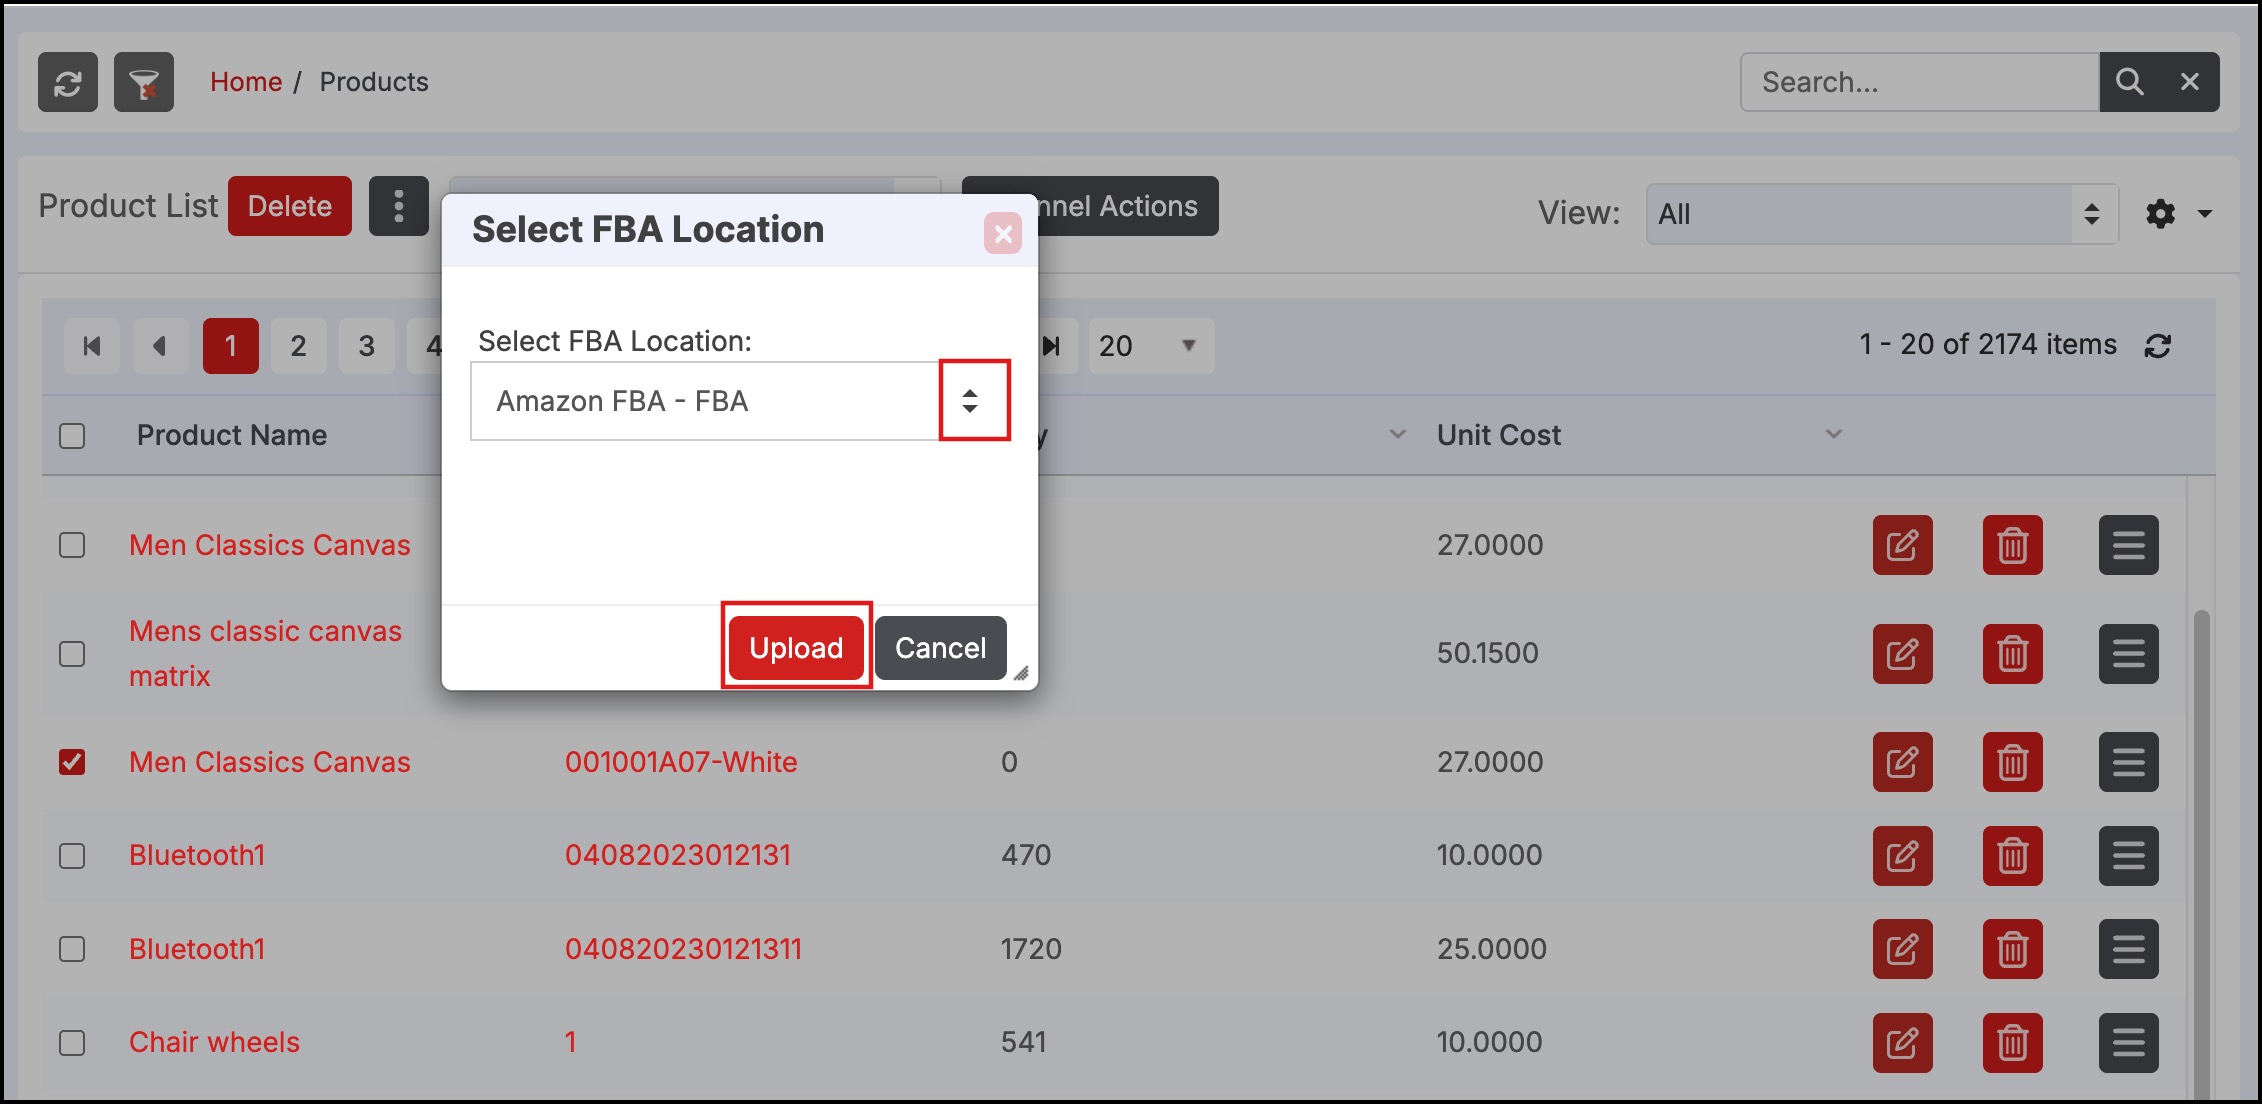Screen dimensions: 2262x1104
Task: Click the clear filter funnel icon
Action: pos(144,82)
